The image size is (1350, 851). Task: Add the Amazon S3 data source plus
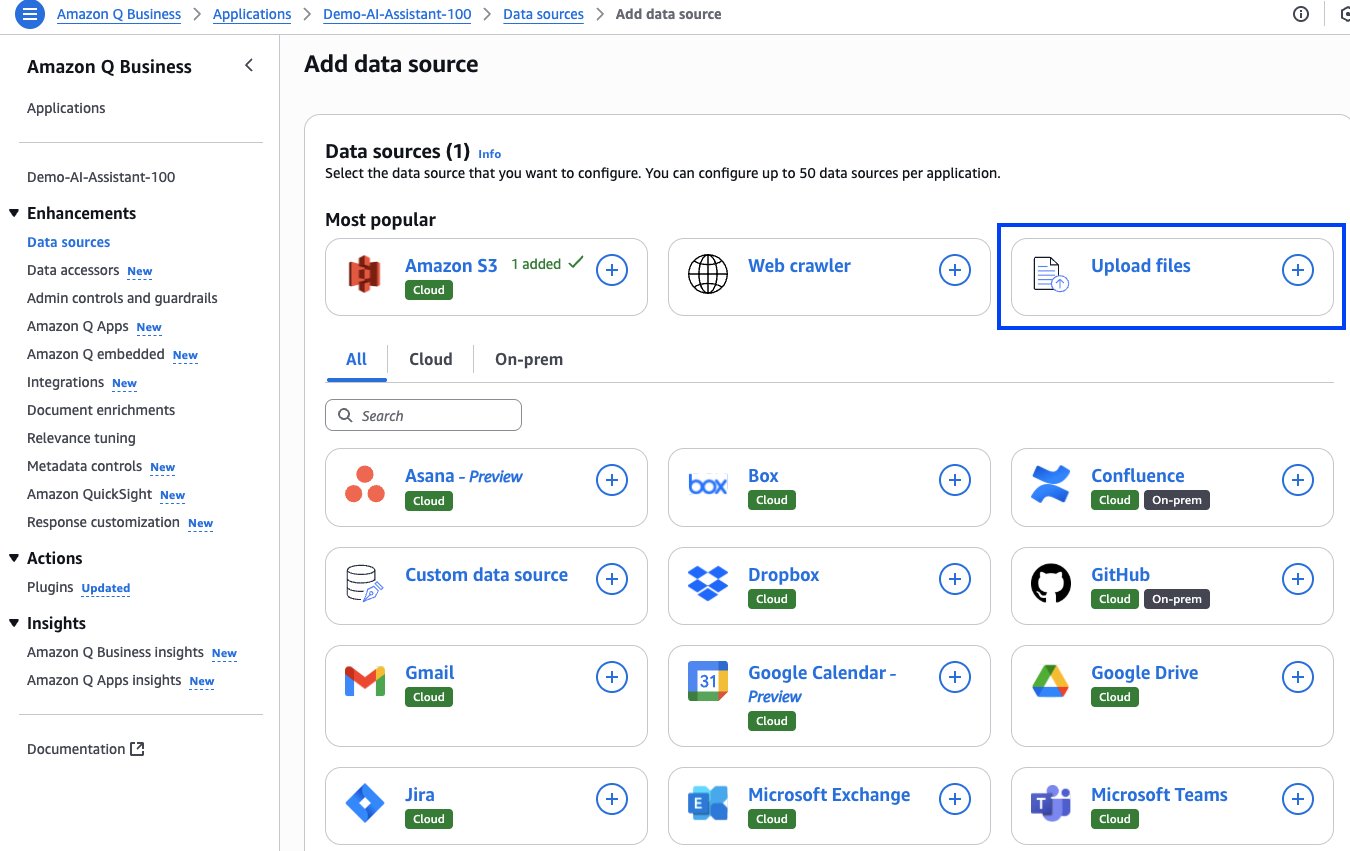[612, 270]
